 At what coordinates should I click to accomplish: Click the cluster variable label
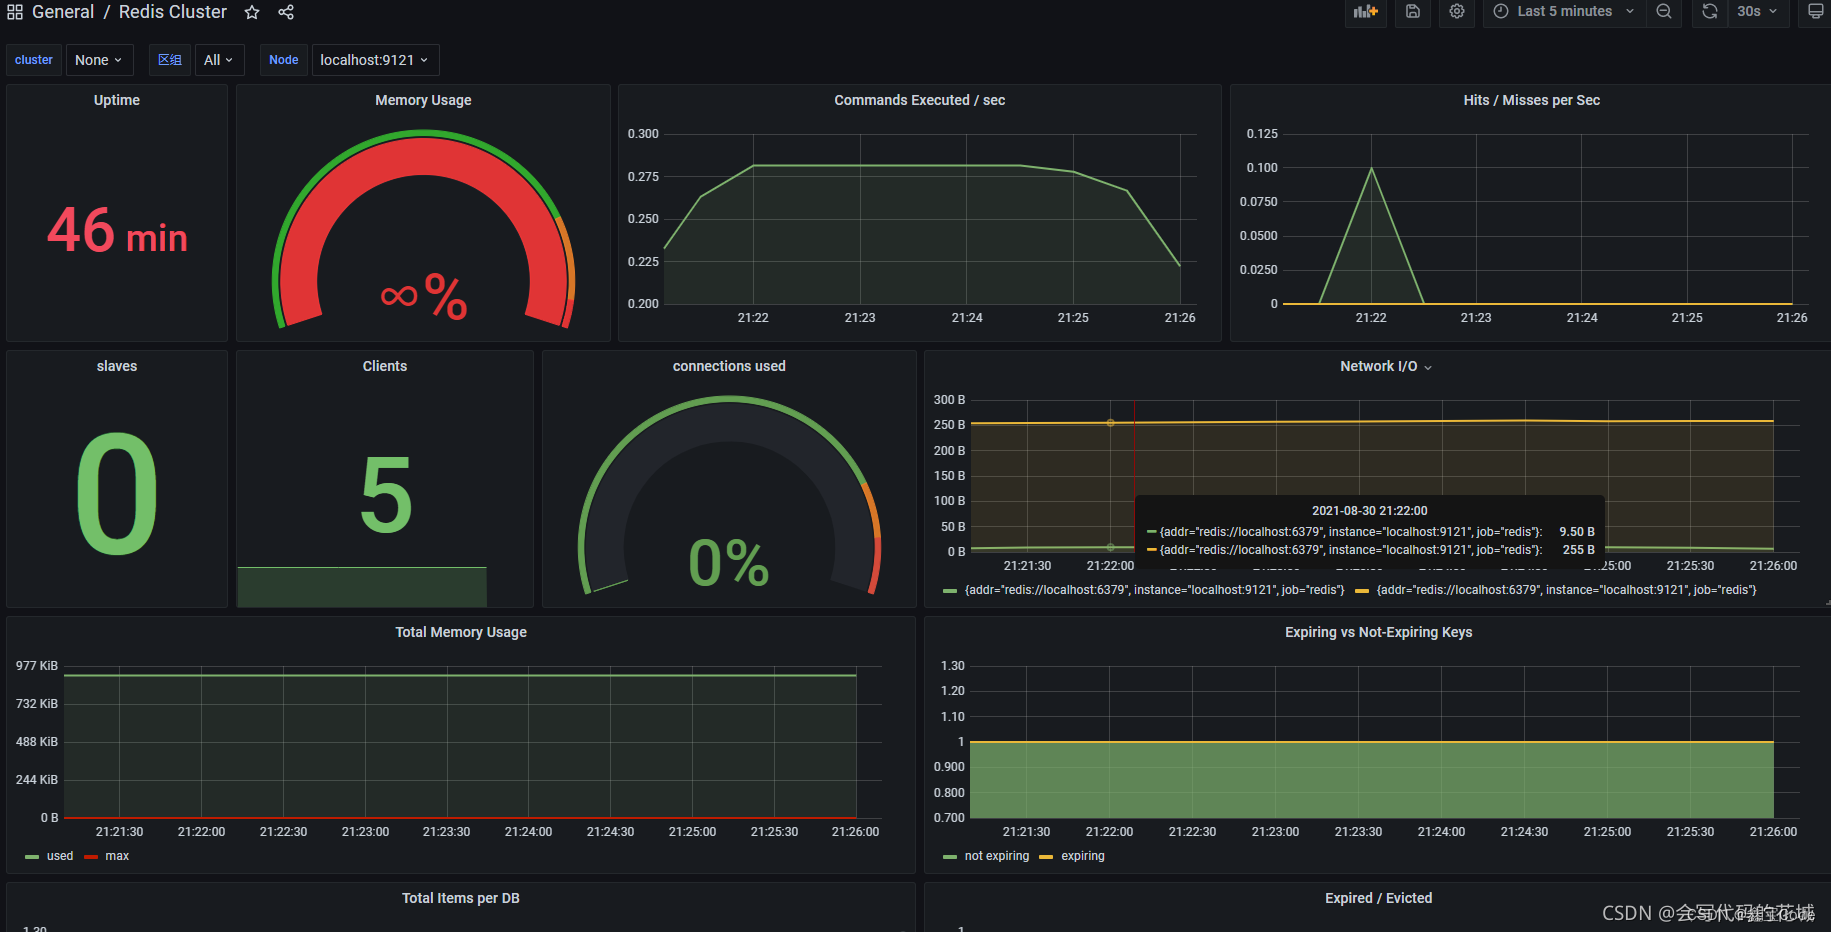click(x=34, y=60)
